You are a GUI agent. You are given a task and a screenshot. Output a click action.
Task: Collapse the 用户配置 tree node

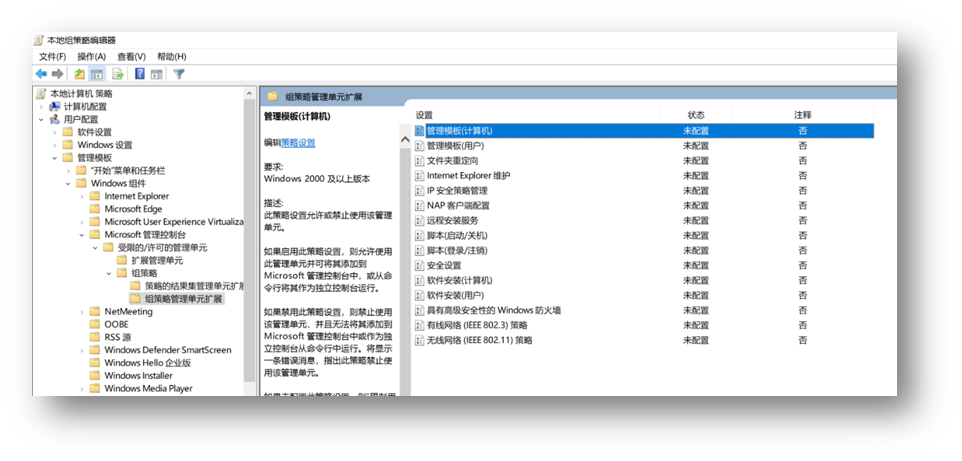click(41, 120)
